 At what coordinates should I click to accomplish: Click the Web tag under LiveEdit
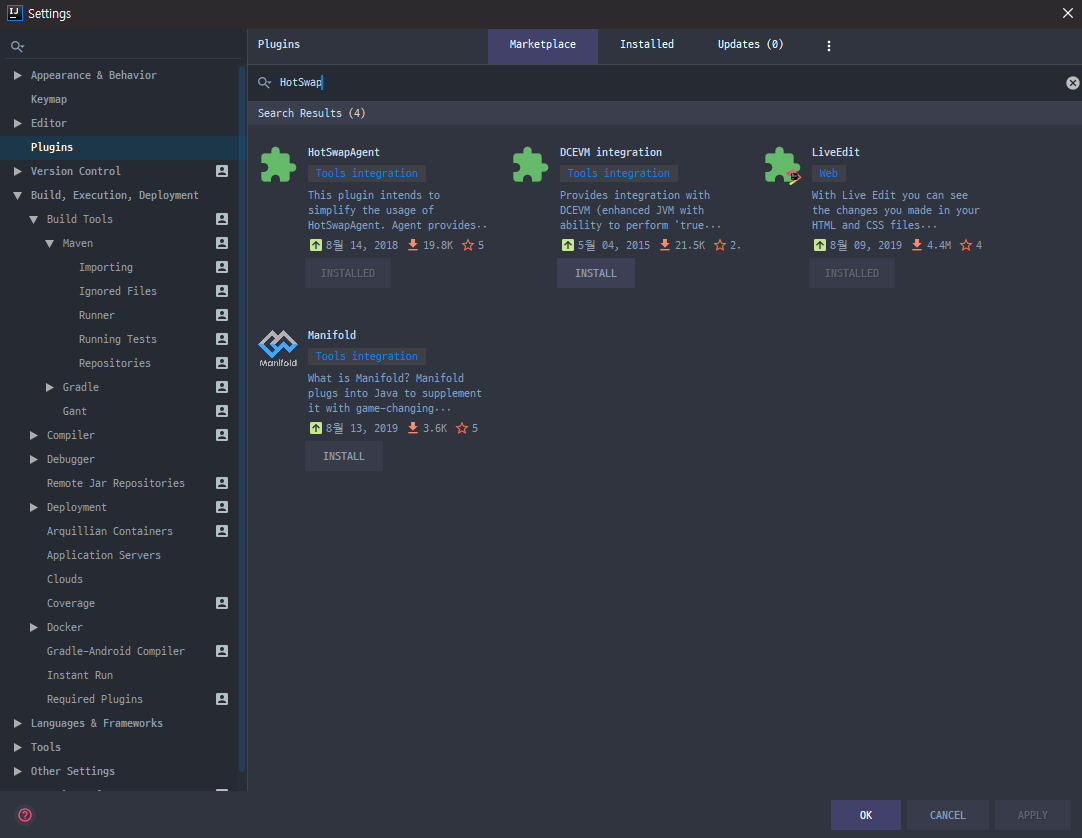828,173
